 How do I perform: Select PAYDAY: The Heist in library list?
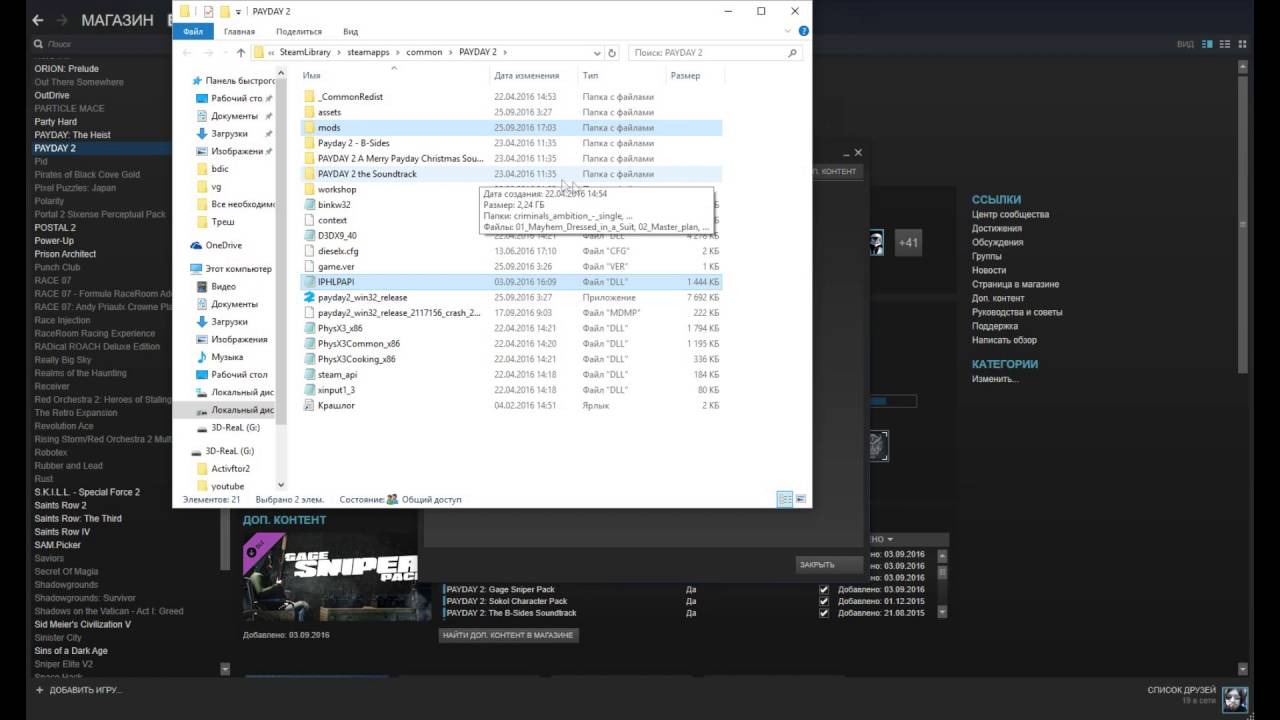pos(72,135)
